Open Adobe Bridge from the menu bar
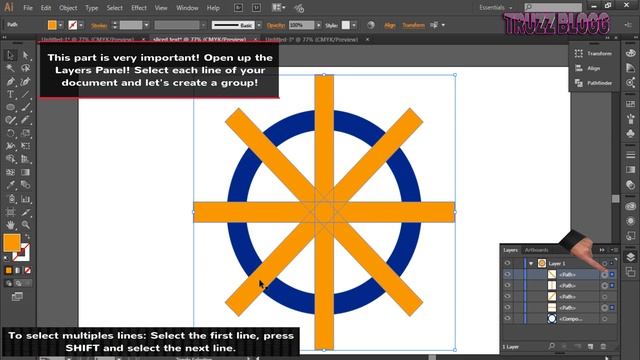 pyautogui.click(x=239, y=7)
